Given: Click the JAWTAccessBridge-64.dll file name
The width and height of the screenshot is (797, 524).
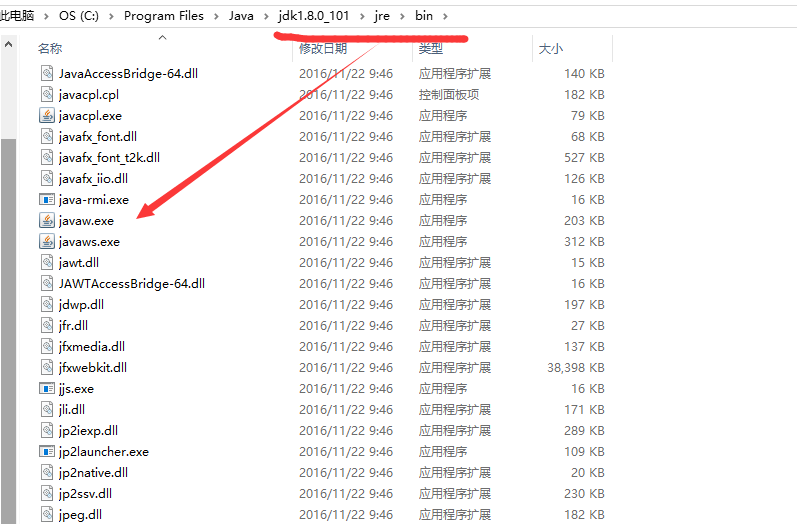Looking at the screenshot, I should pyautogui.click(x=132, y=283).
